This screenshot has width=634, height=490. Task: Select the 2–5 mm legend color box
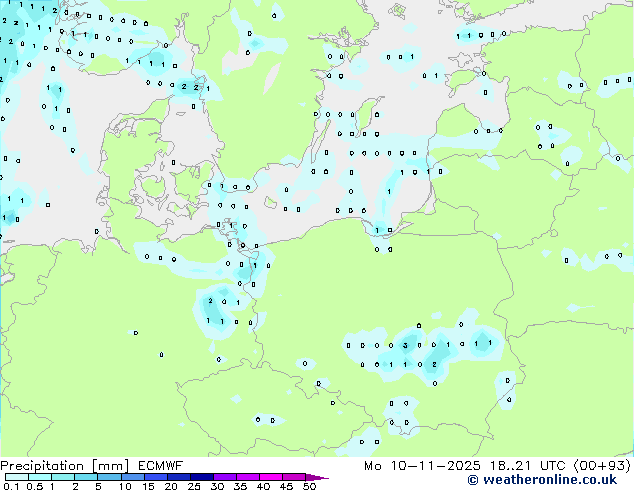coord(86,477)
